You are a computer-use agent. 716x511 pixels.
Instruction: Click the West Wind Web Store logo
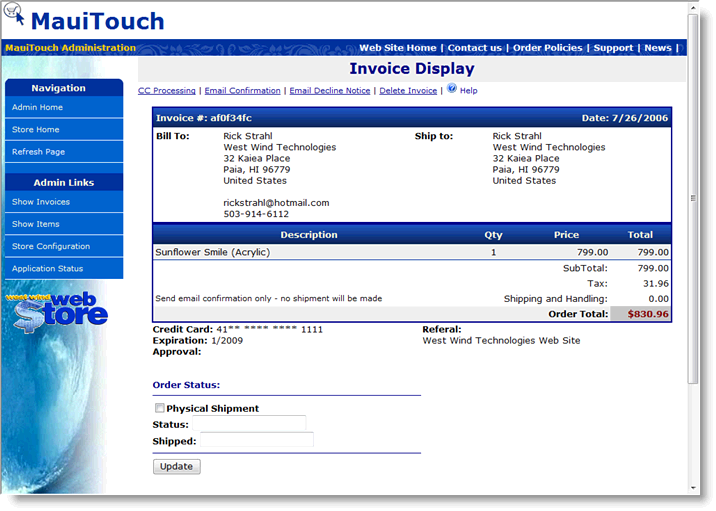coord(58,310)
